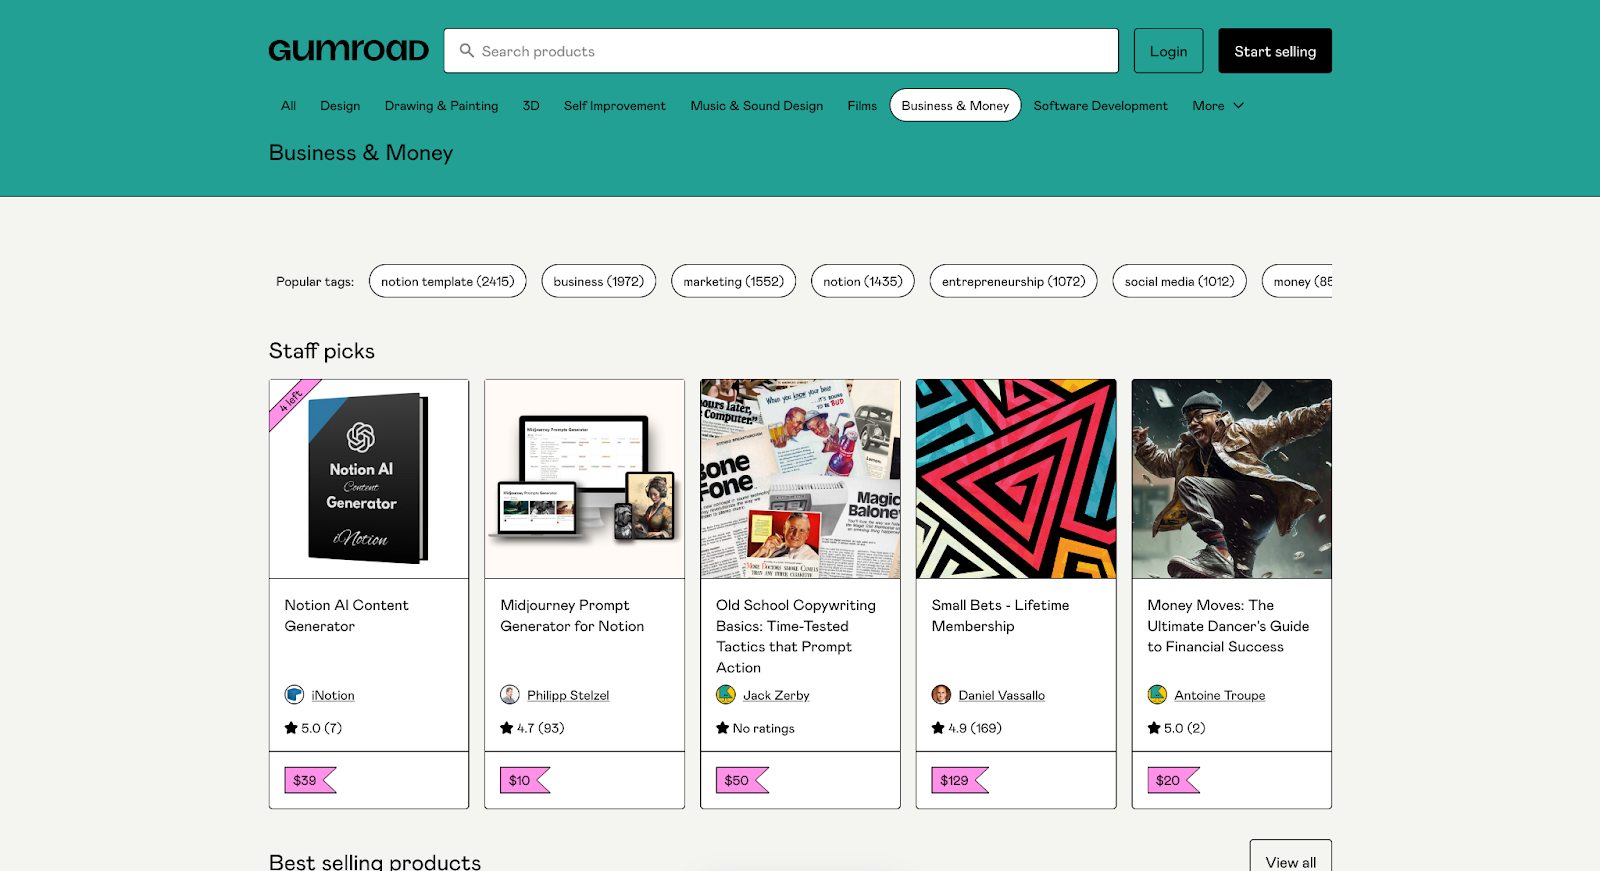
Task: Open 'Old School Copywriting Basics' title
Action: tap(796, 636)
